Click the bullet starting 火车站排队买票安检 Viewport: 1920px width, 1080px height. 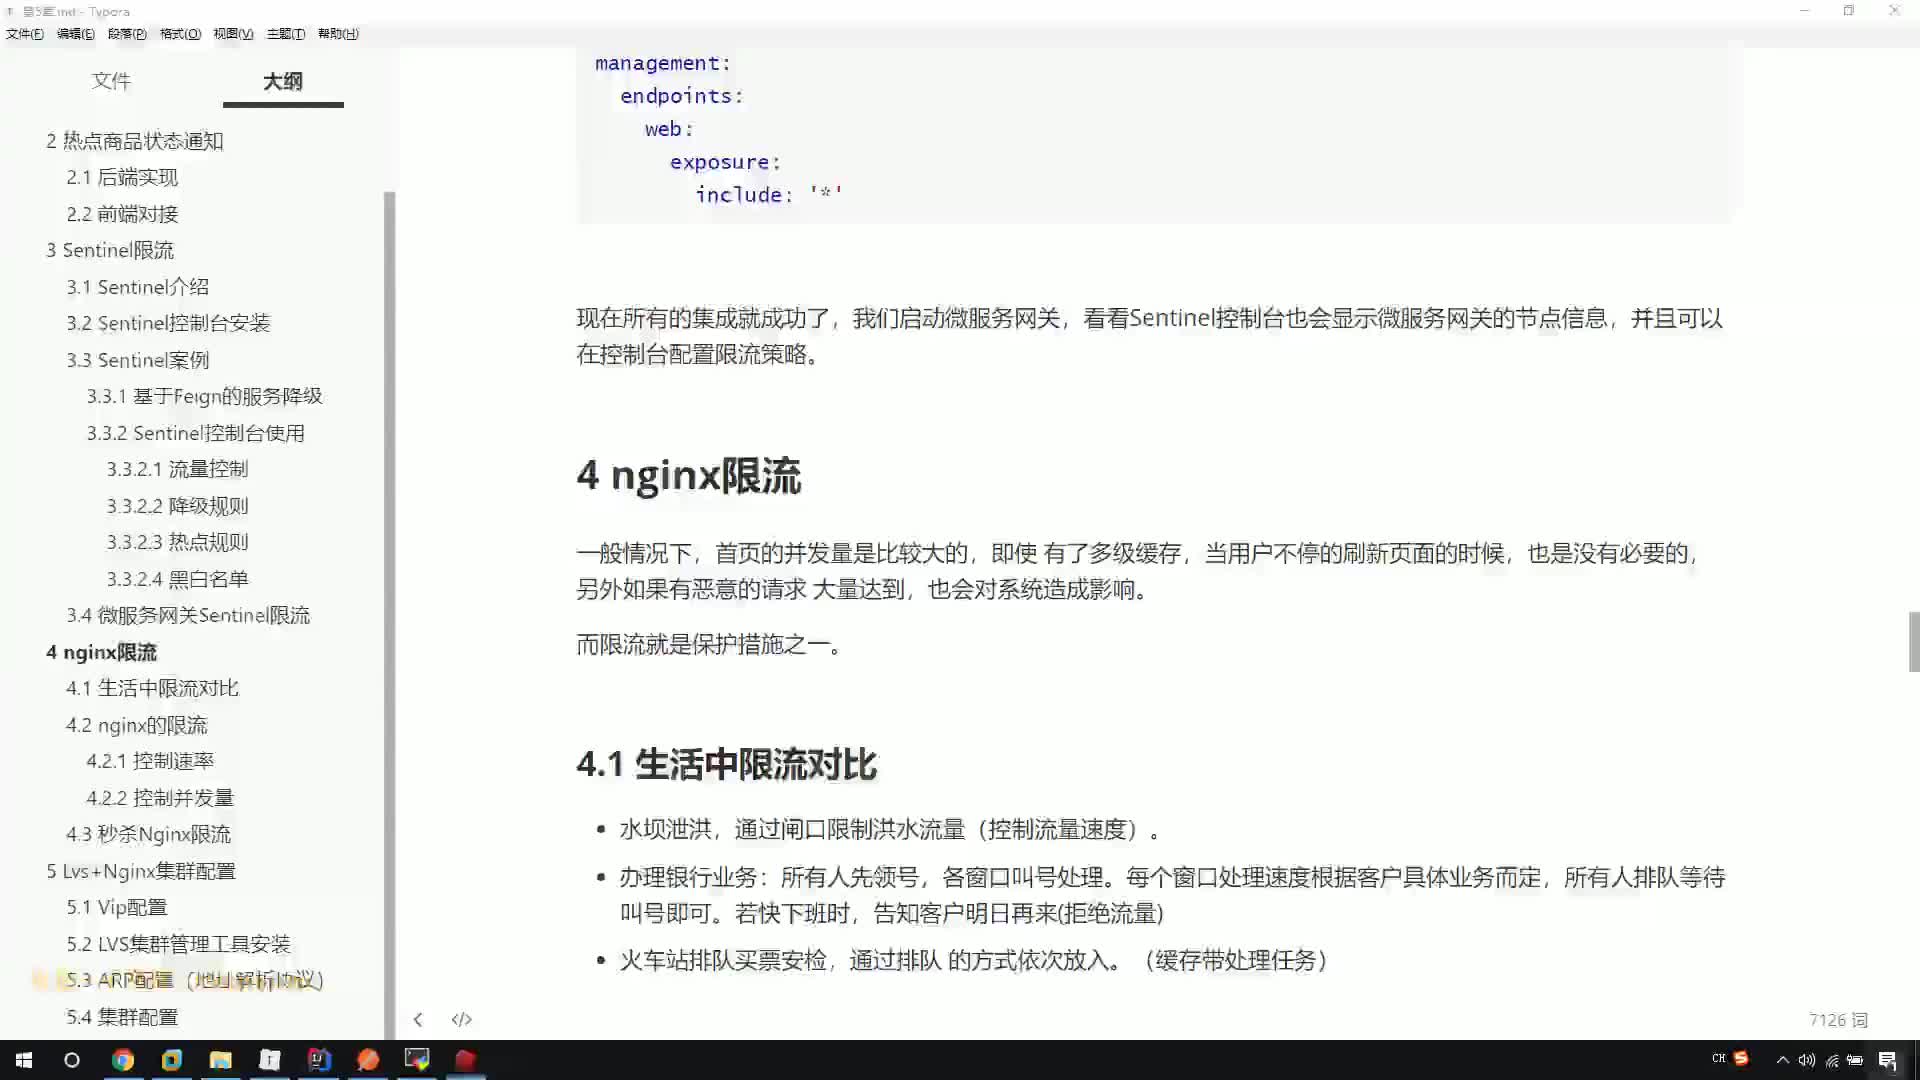(974, 961)
